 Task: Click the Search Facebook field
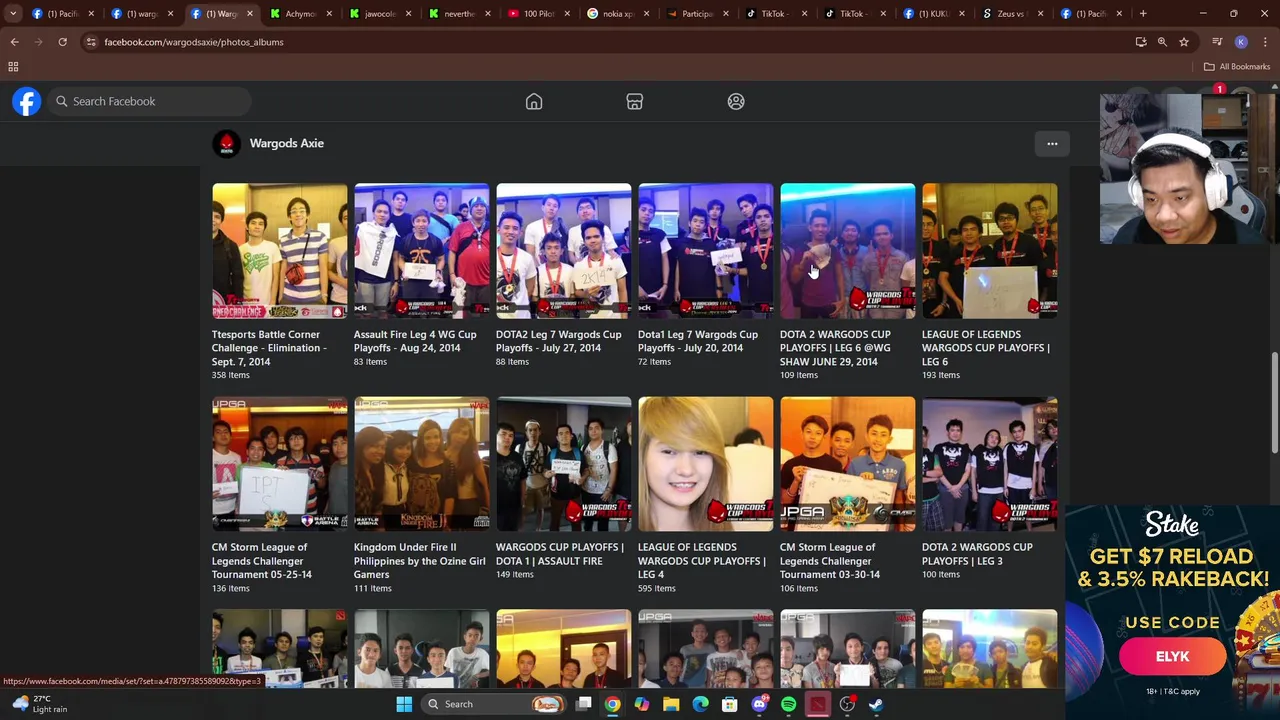click(150, 101)
